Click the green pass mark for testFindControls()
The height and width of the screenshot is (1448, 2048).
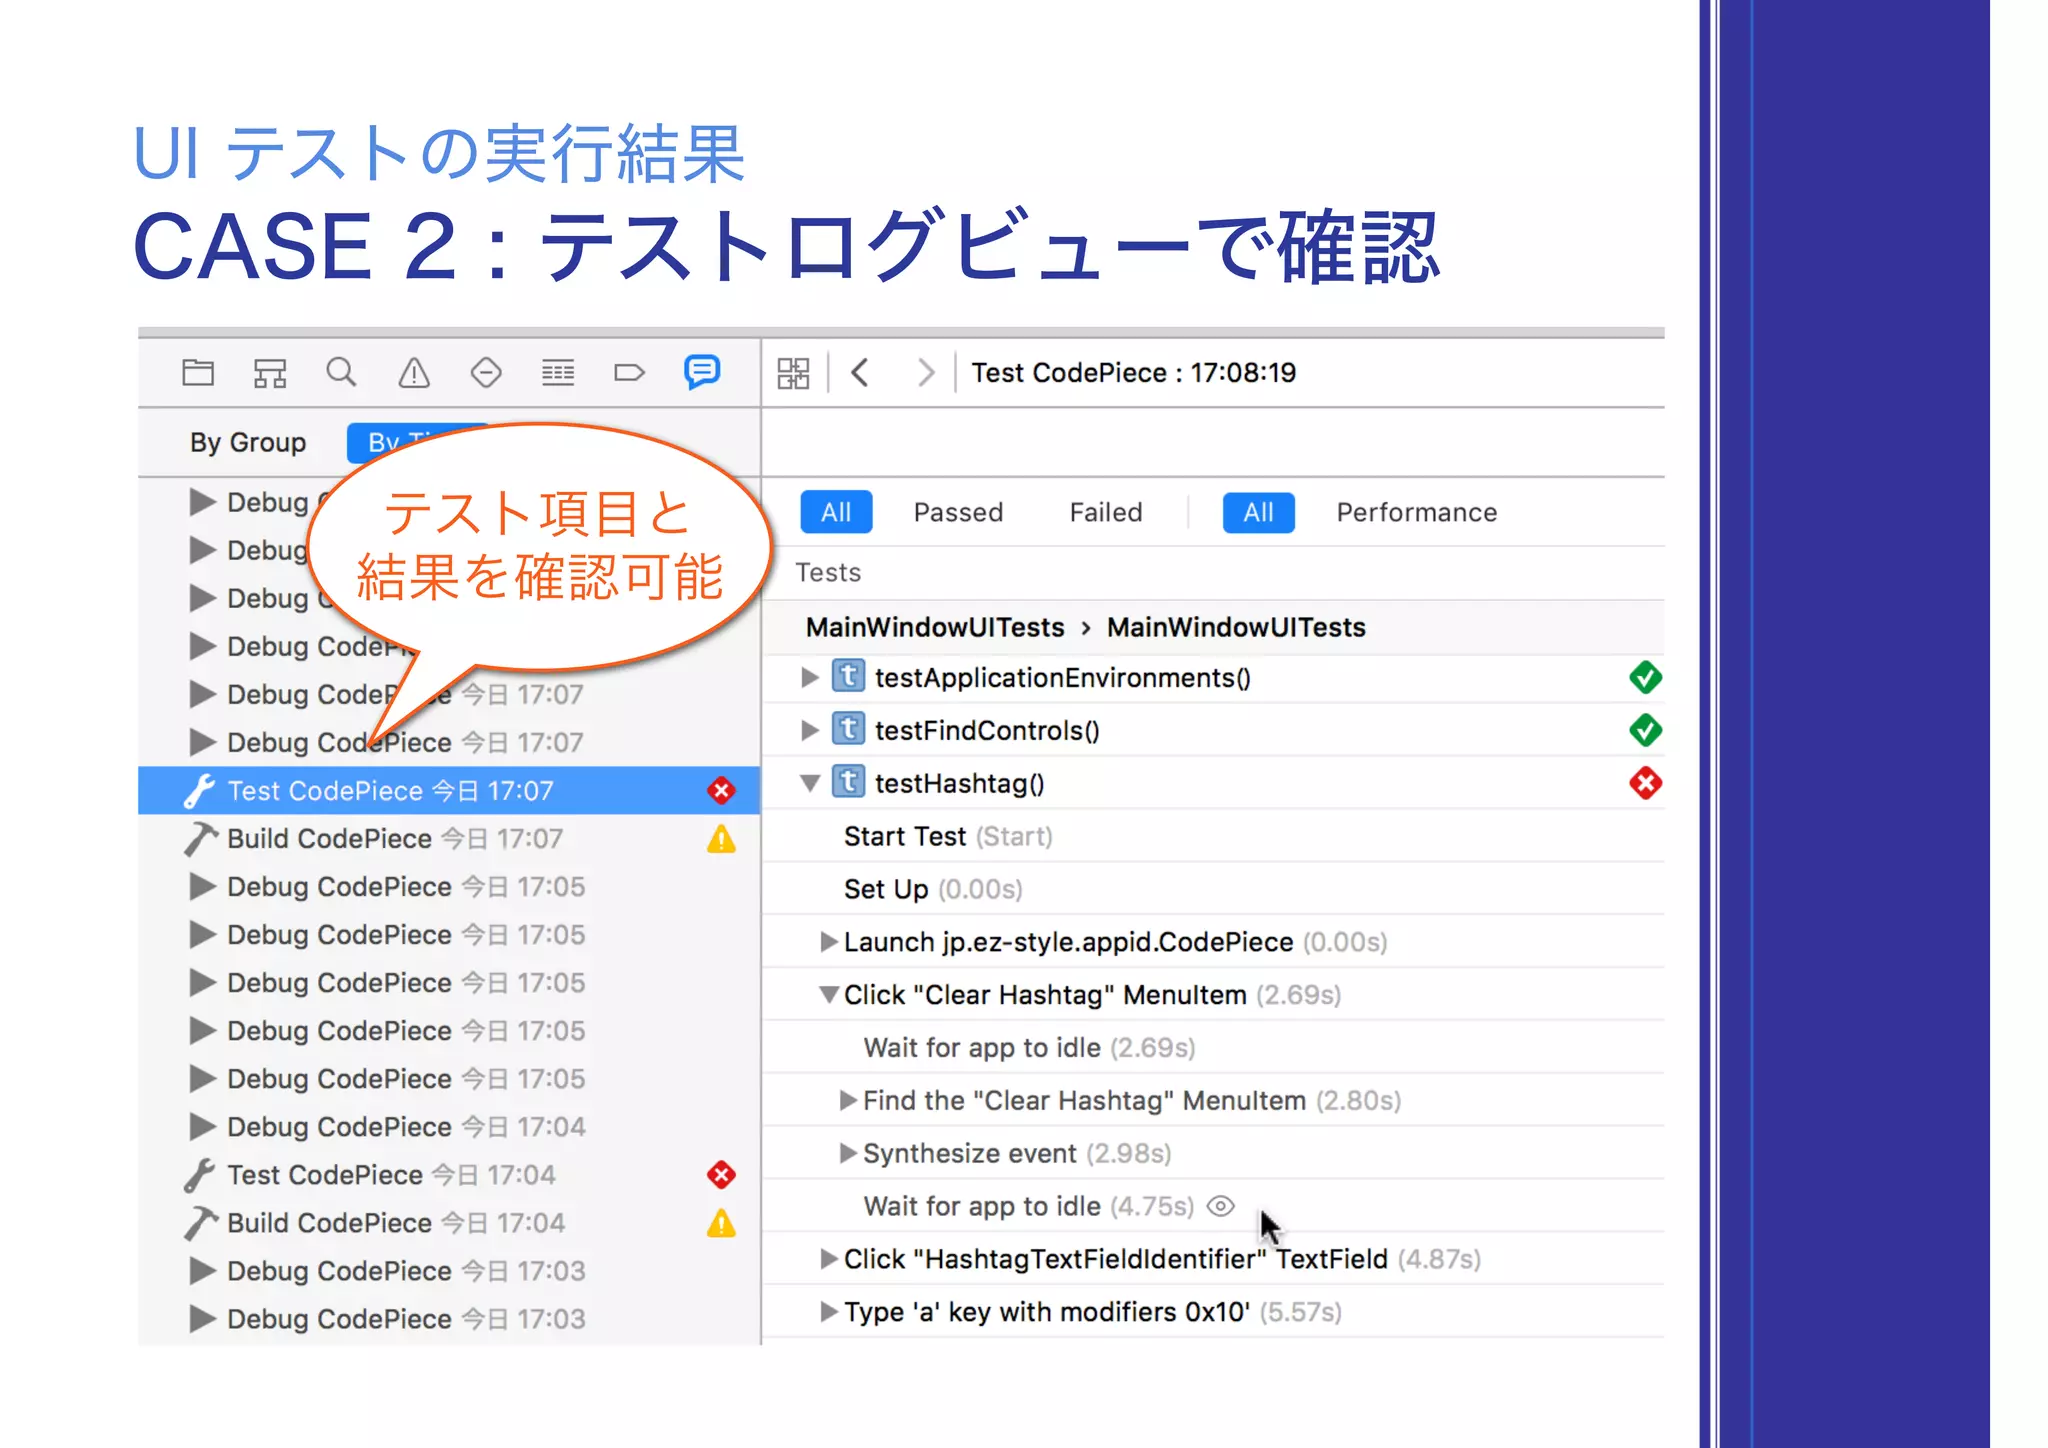pyautogui.click(x=1645, y=731)
